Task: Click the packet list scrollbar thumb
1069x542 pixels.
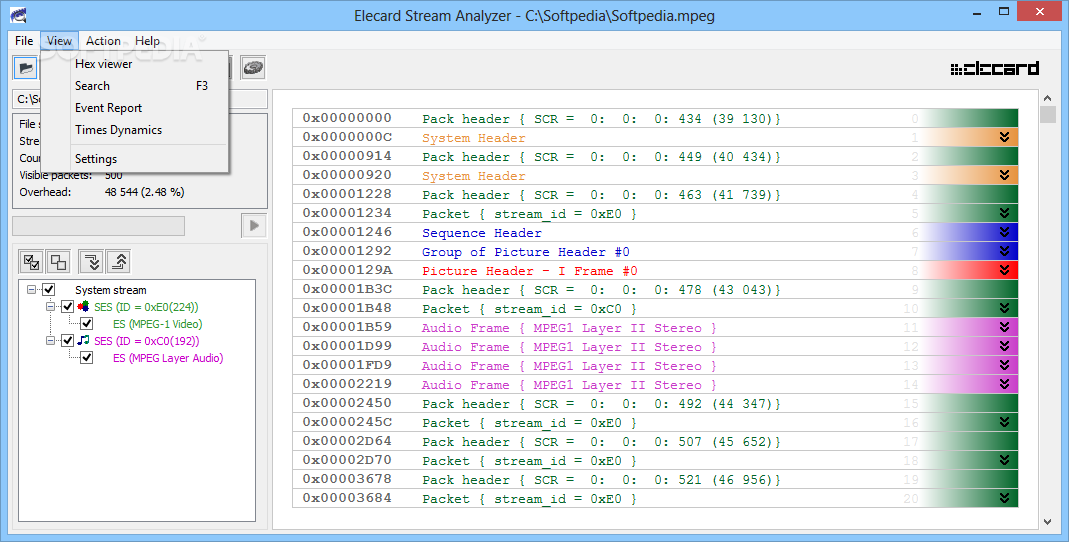Action: [x=1048, y=114]
